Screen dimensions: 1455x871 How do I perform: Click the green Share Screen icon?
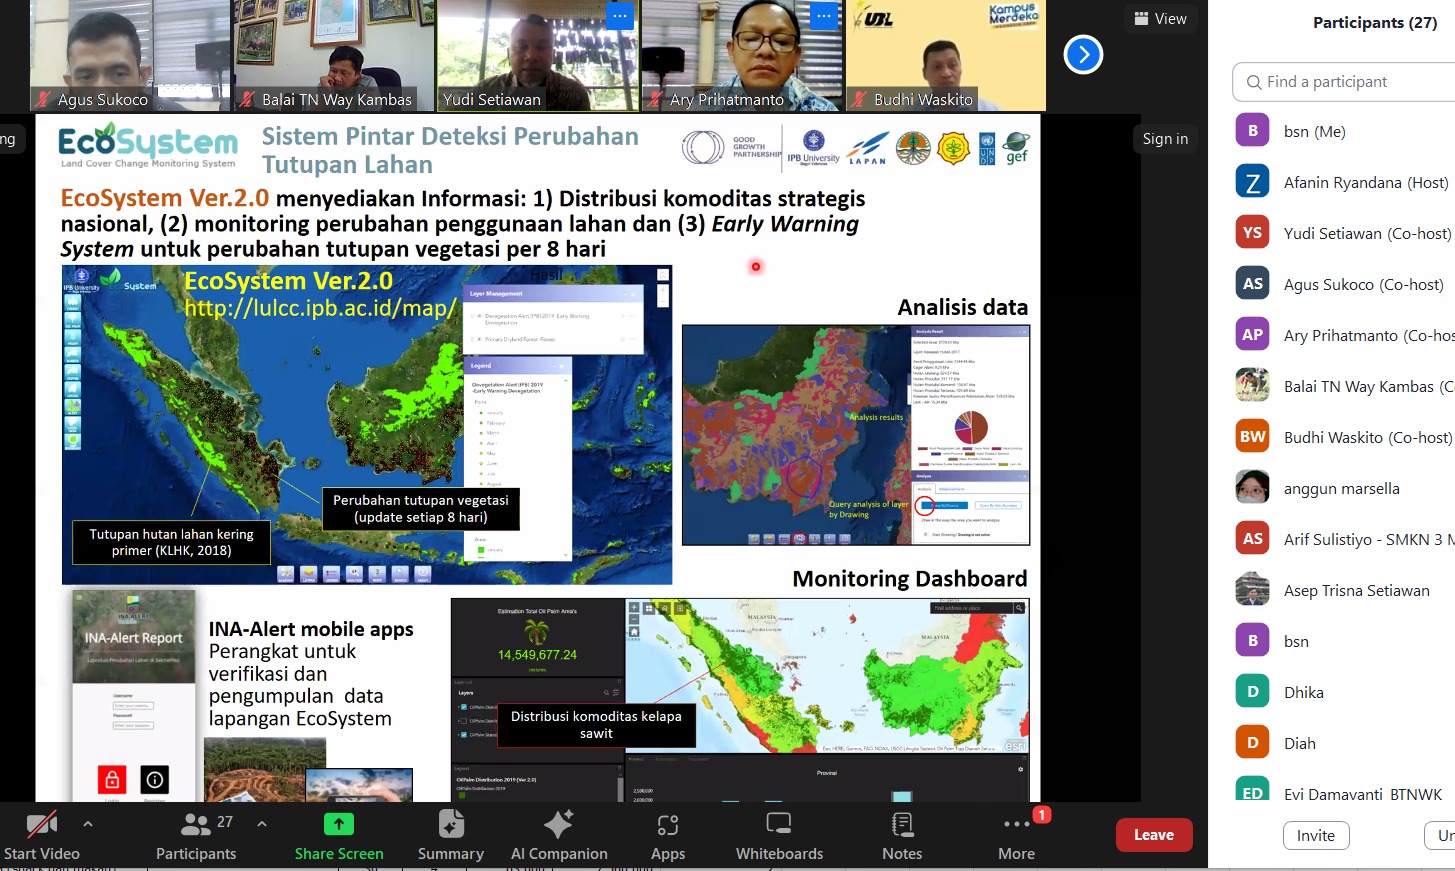339,824
